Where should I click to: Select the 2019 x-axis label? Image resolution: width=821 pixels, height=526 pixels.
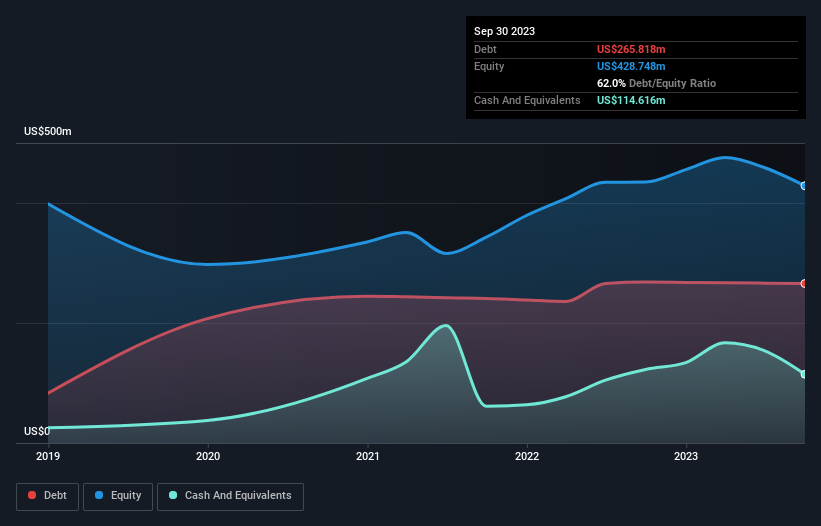point(48,456)
